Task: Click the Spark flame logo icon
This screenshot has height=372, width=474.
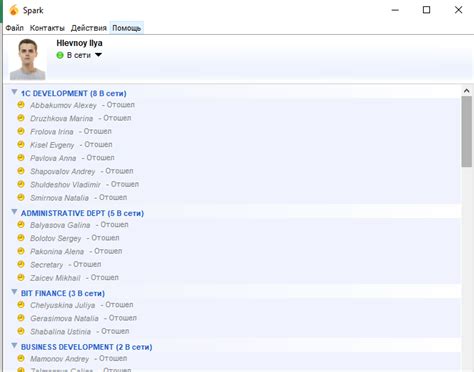Action: (14, 10)
